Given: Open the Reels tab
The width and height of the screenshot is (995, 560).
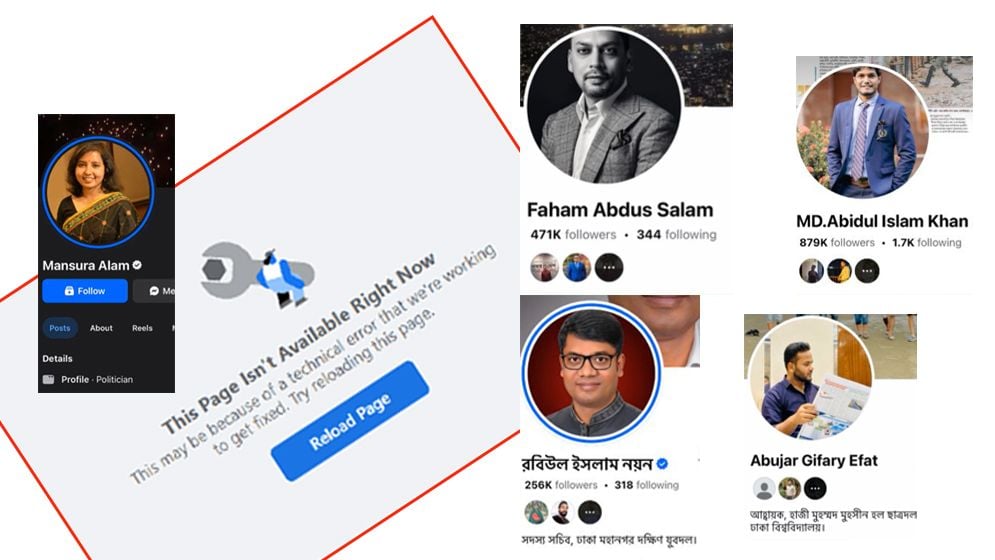Looking at the screenshot, I should 142,328.
